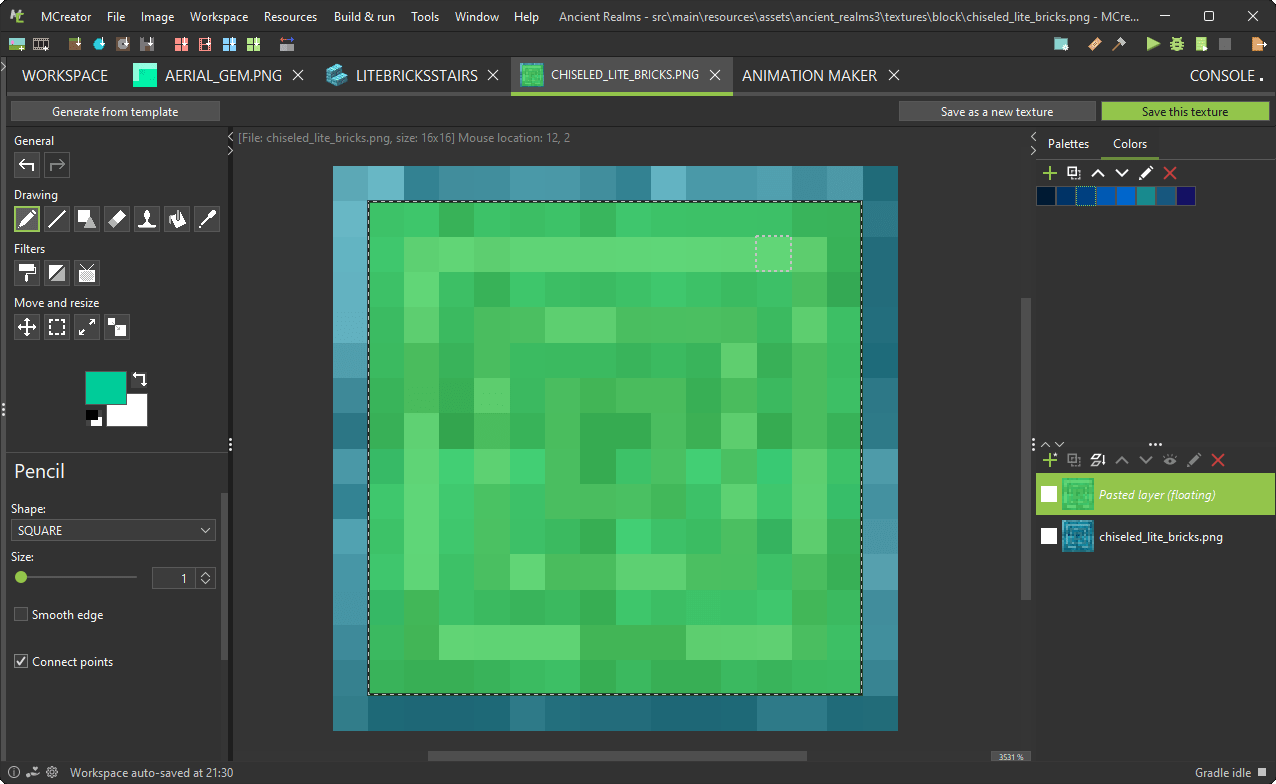Select the Line drawing tool
Viewport: 1276px width, 784px height.
(57, 219)
